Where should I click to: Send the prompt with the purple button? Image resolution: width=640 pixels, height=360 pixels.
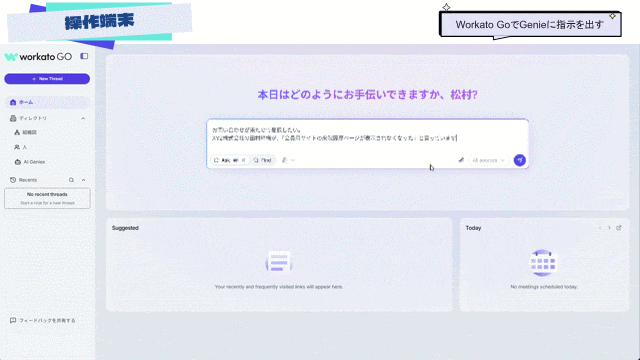pos(520,160)
